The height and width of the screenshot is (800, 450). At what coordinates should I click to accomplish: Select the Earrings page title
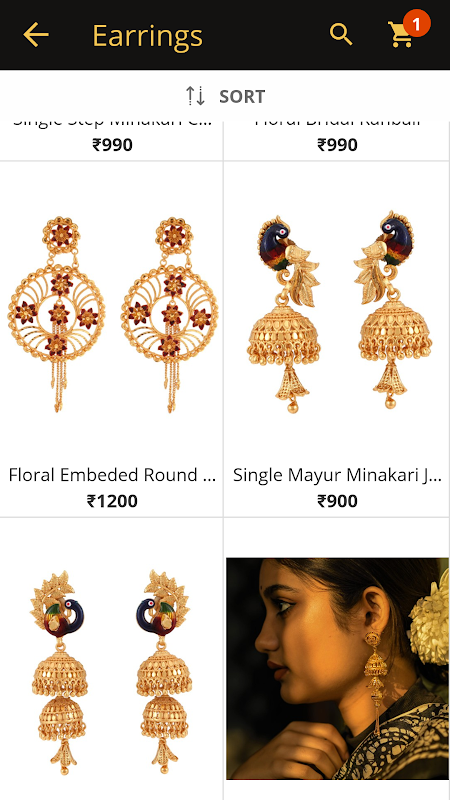147,36
